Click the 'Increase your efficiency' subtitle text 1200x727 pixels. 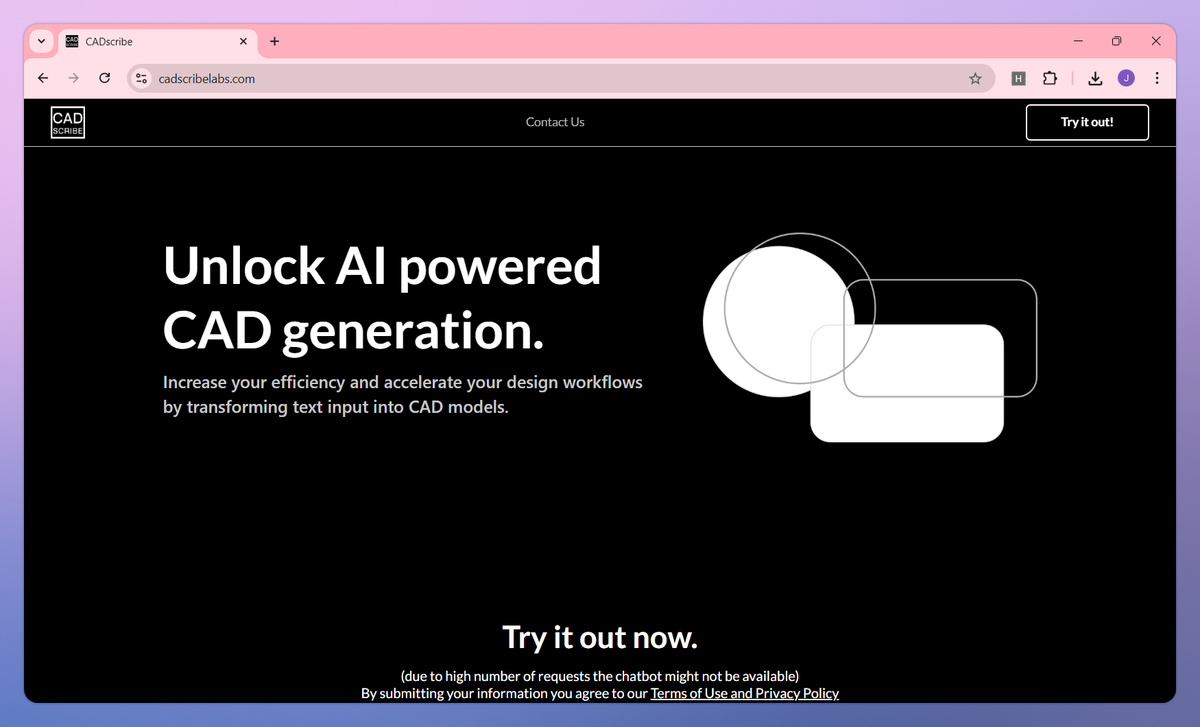click(403, 395)
